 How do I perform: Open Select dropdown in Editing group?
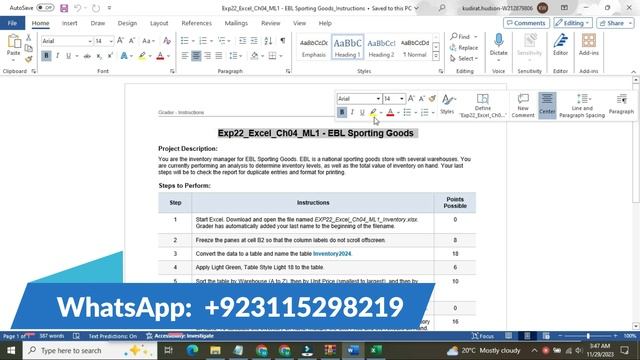464,59
